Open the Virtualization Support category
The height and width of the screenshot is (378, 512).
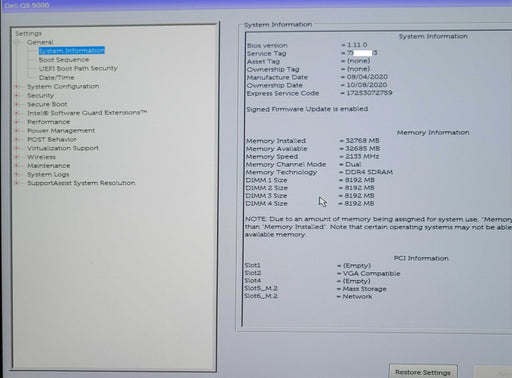(x=63, y=148)
